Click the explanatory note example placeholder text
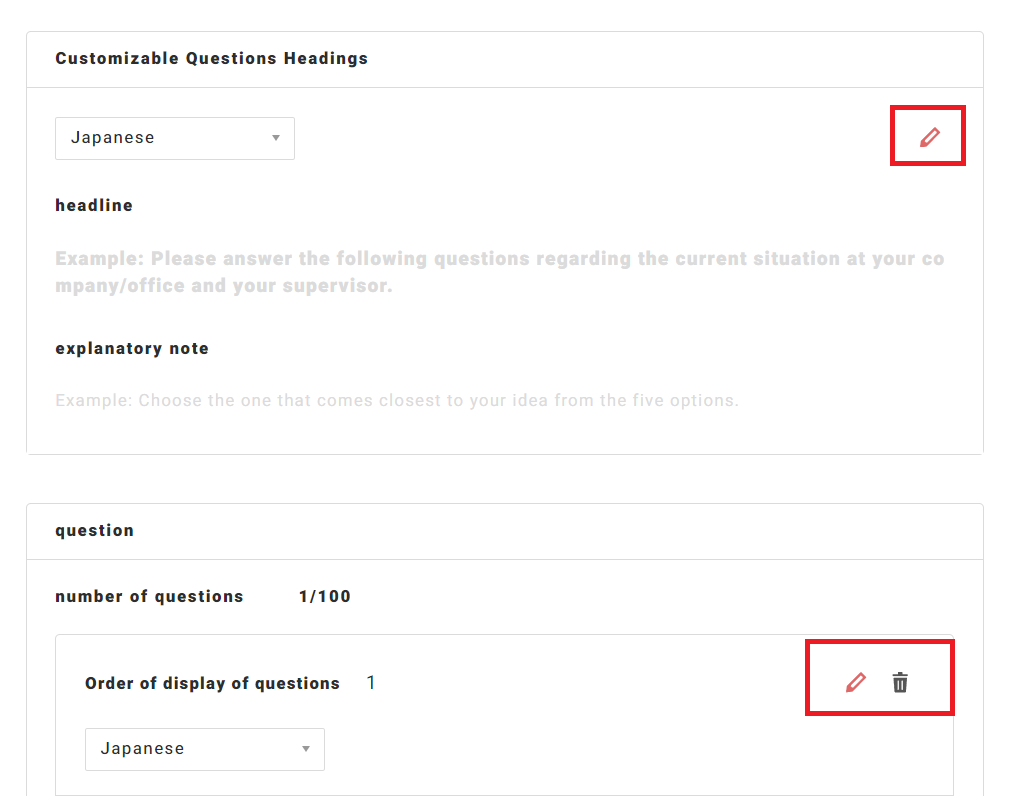 [397, 401]
